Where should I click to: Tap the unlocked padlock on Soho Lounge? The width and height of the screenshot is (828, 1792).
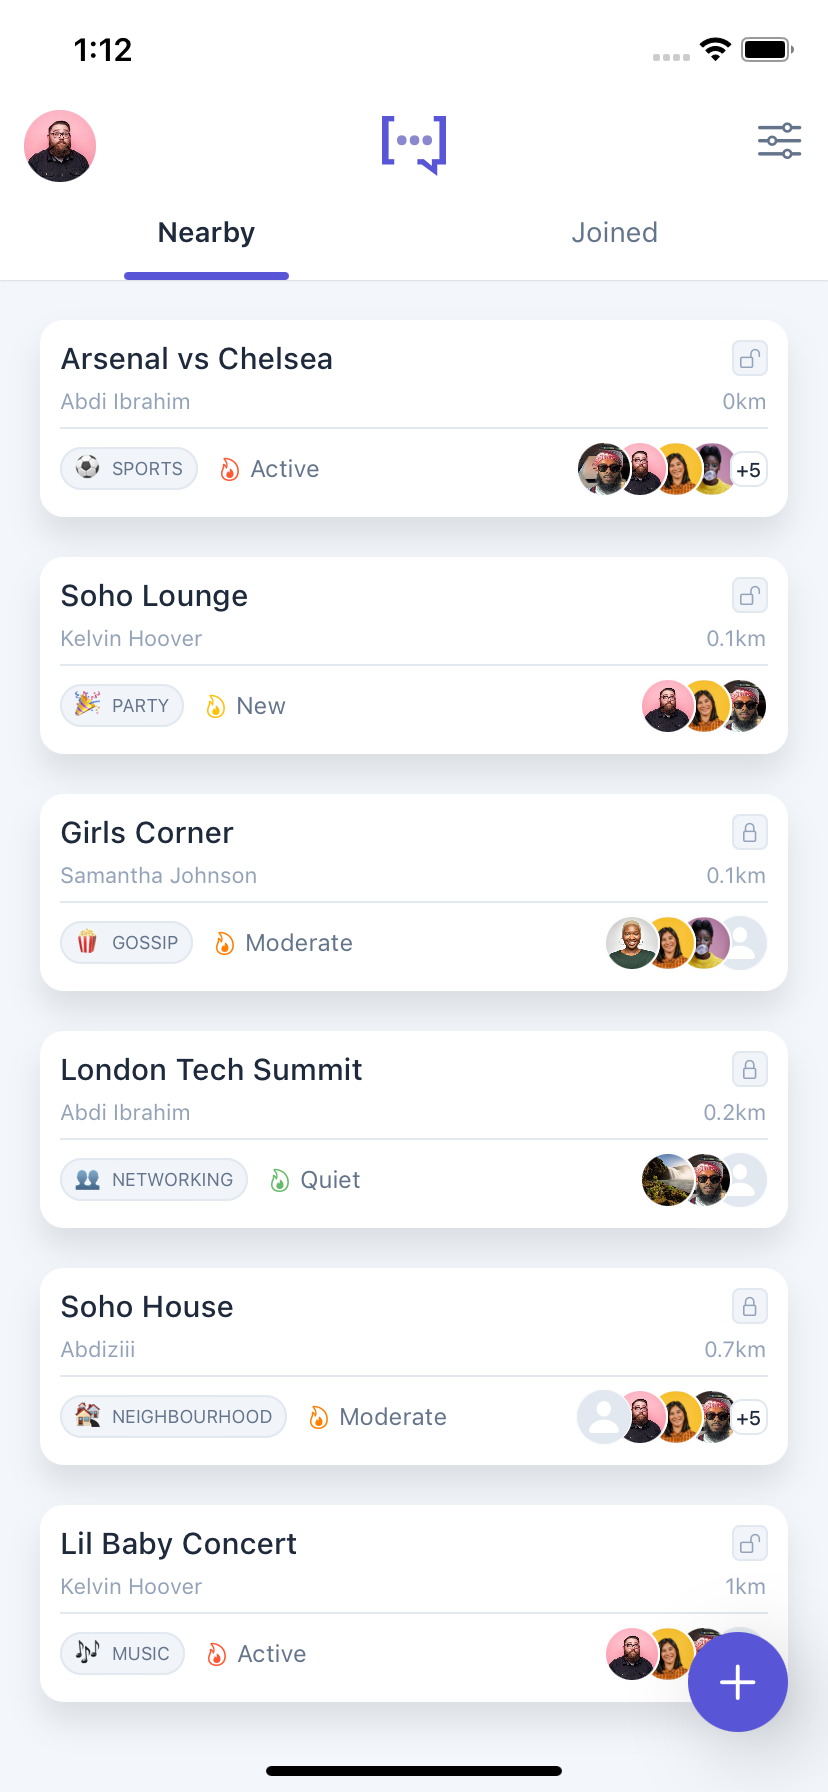pyautogui.click(x=749, y=596)
